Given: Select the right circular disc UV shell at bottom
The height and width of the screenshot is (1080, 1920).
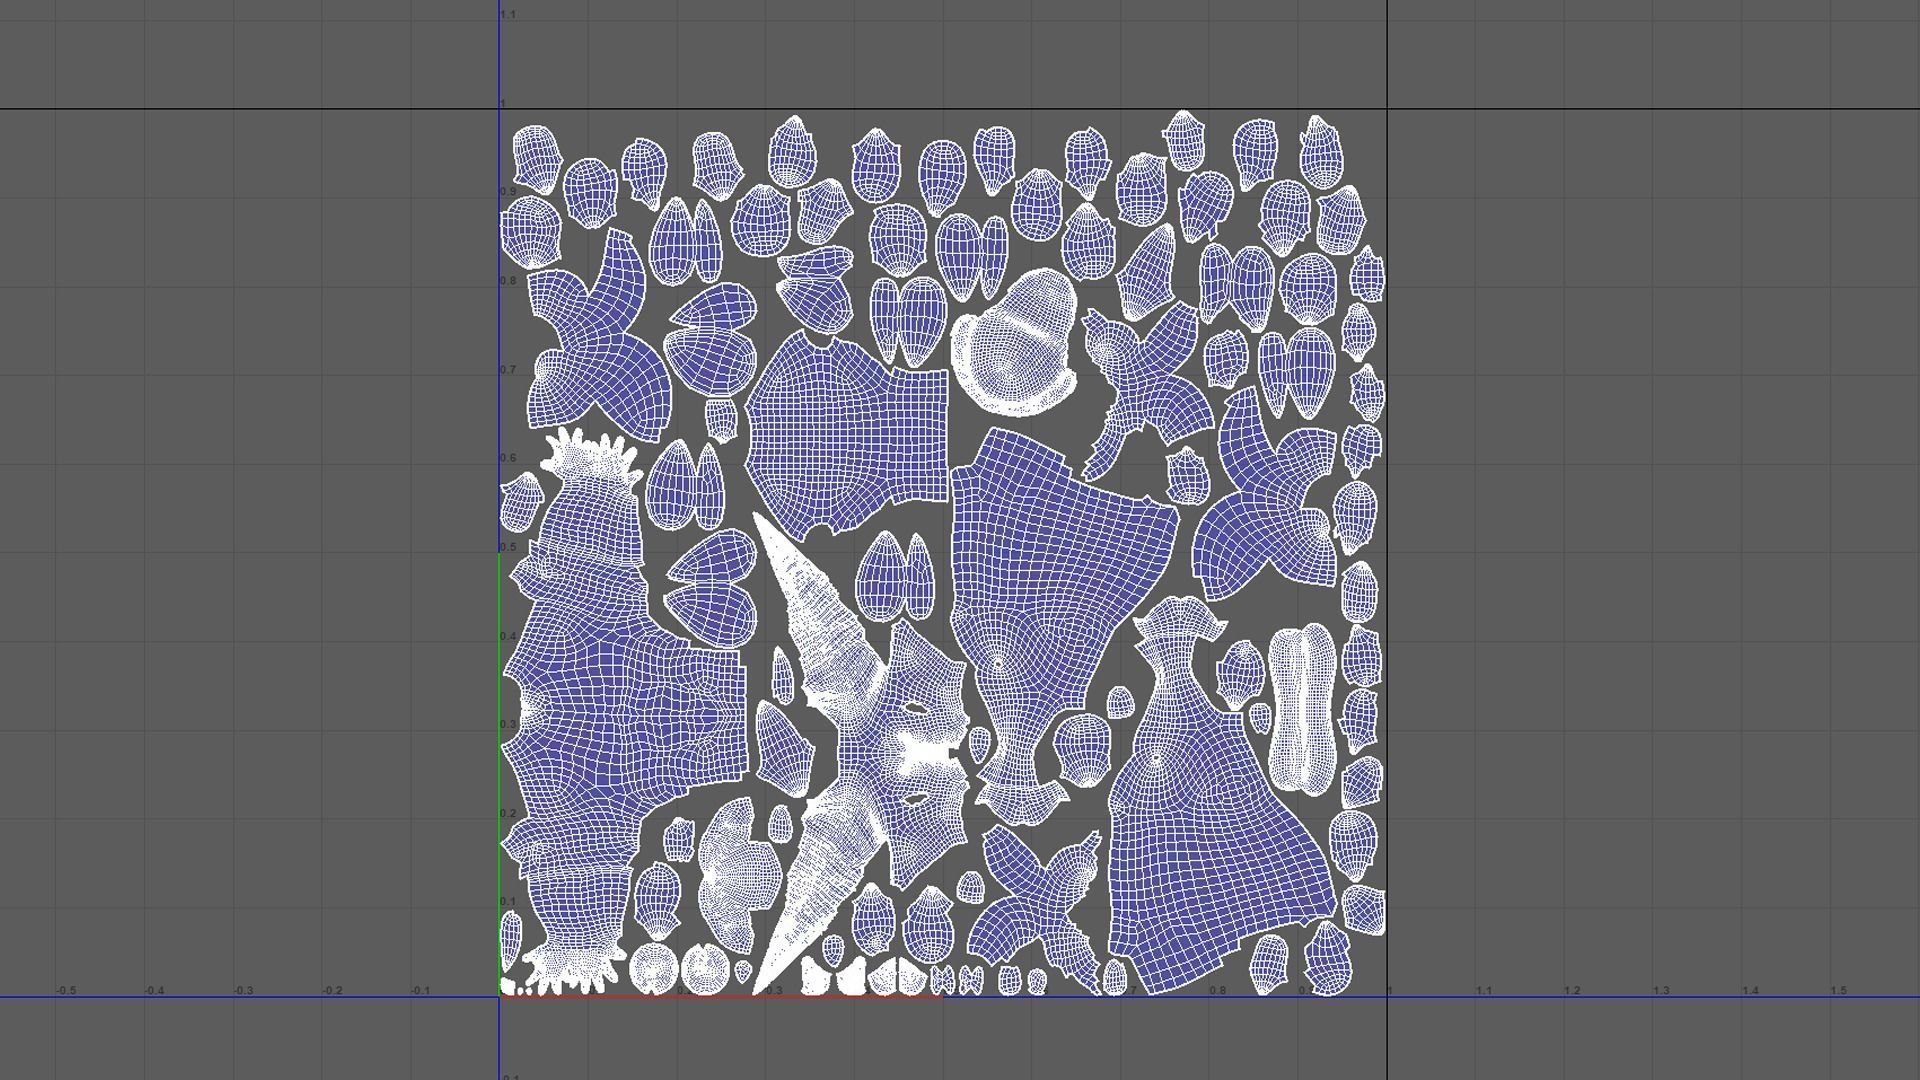Looking at the screenshot, I should [x=704, y=968].
